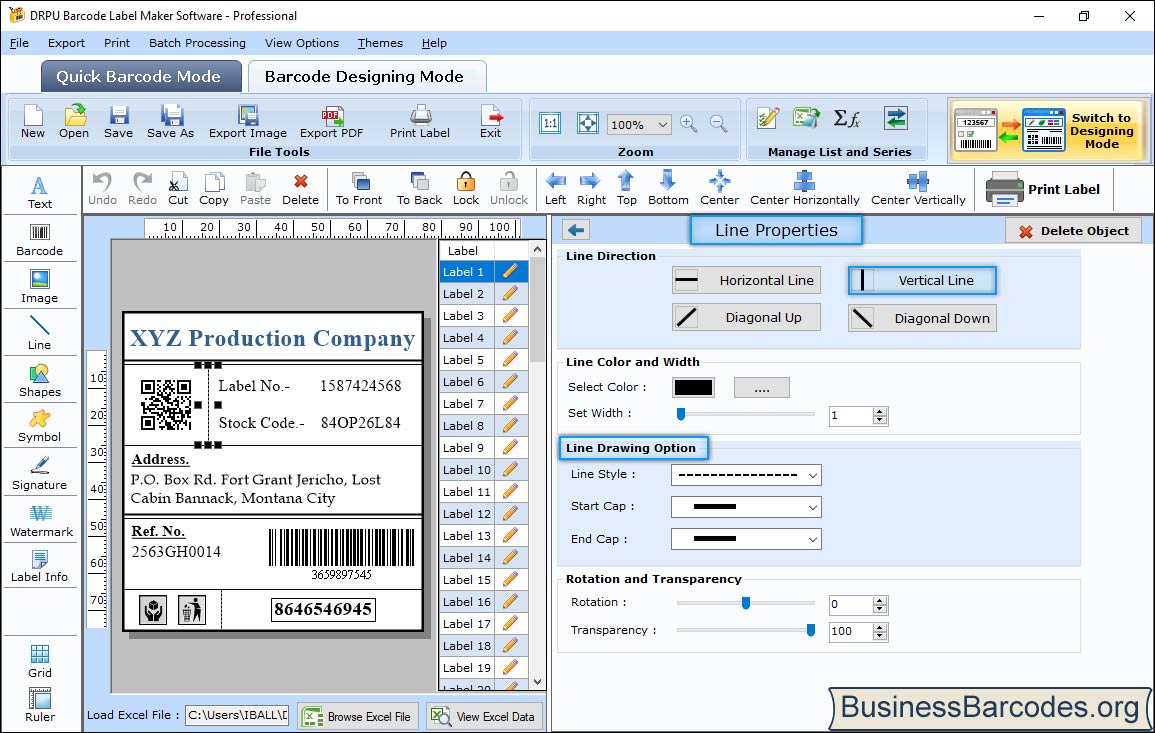Choose the Image tool in sidebar

pyautogui.click(x=40, y=287)
